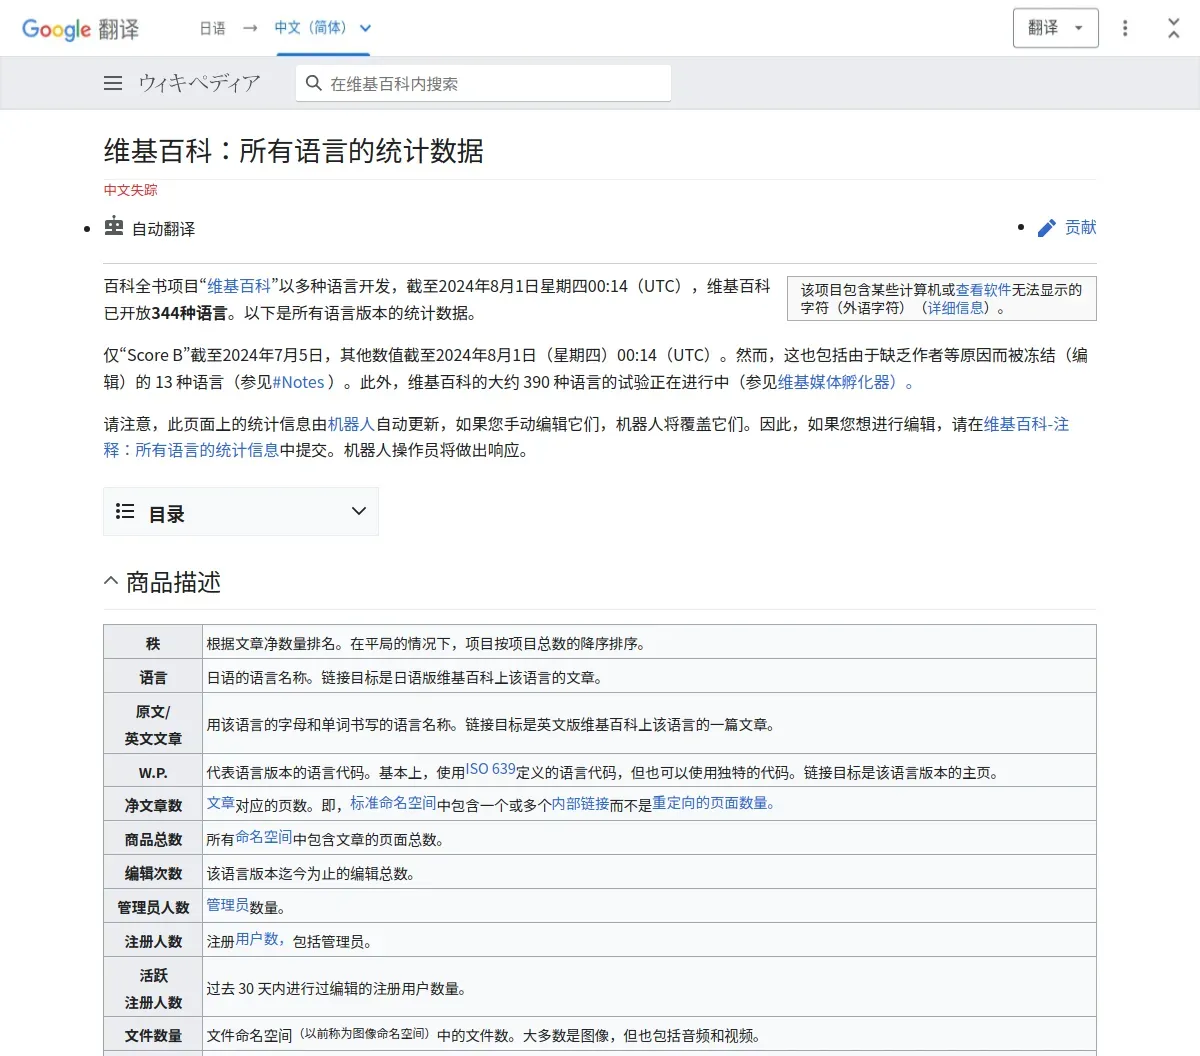This screenshot has height=1056, width=1200.
Task: Click the pencil contribute icon
Action: pyautogui.click(x=1047, y=228)
